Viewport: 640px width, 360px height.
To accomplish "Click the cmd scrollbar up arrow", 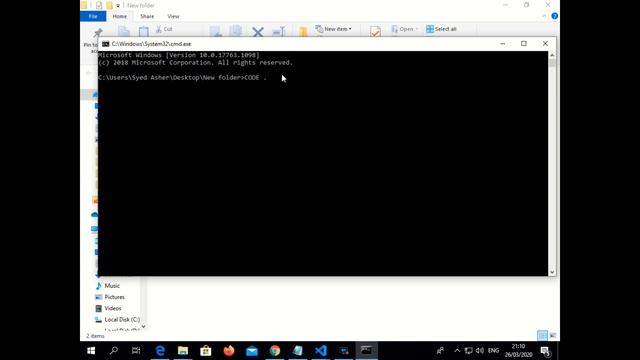I will click(552, 55).
